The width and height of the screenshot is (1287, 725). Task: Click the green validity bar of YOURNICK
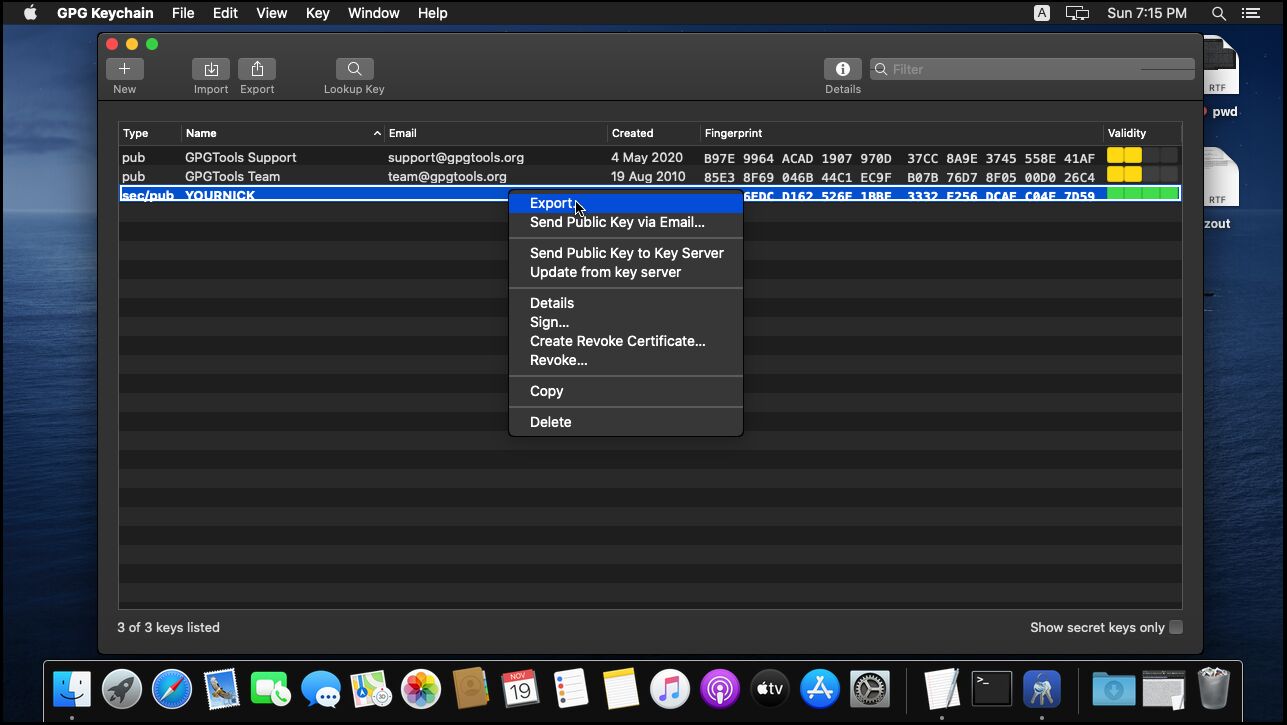click(x=1142, y=194)
